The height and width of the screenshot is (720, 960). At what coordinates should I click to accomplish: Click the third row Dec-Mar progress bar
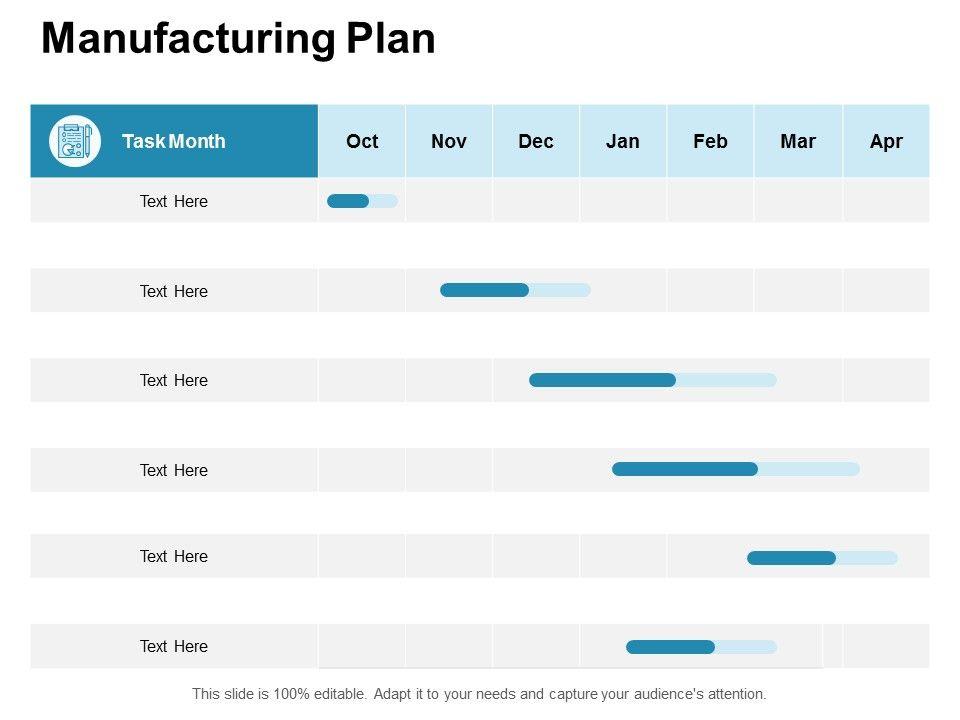click(x=652, y=380)
